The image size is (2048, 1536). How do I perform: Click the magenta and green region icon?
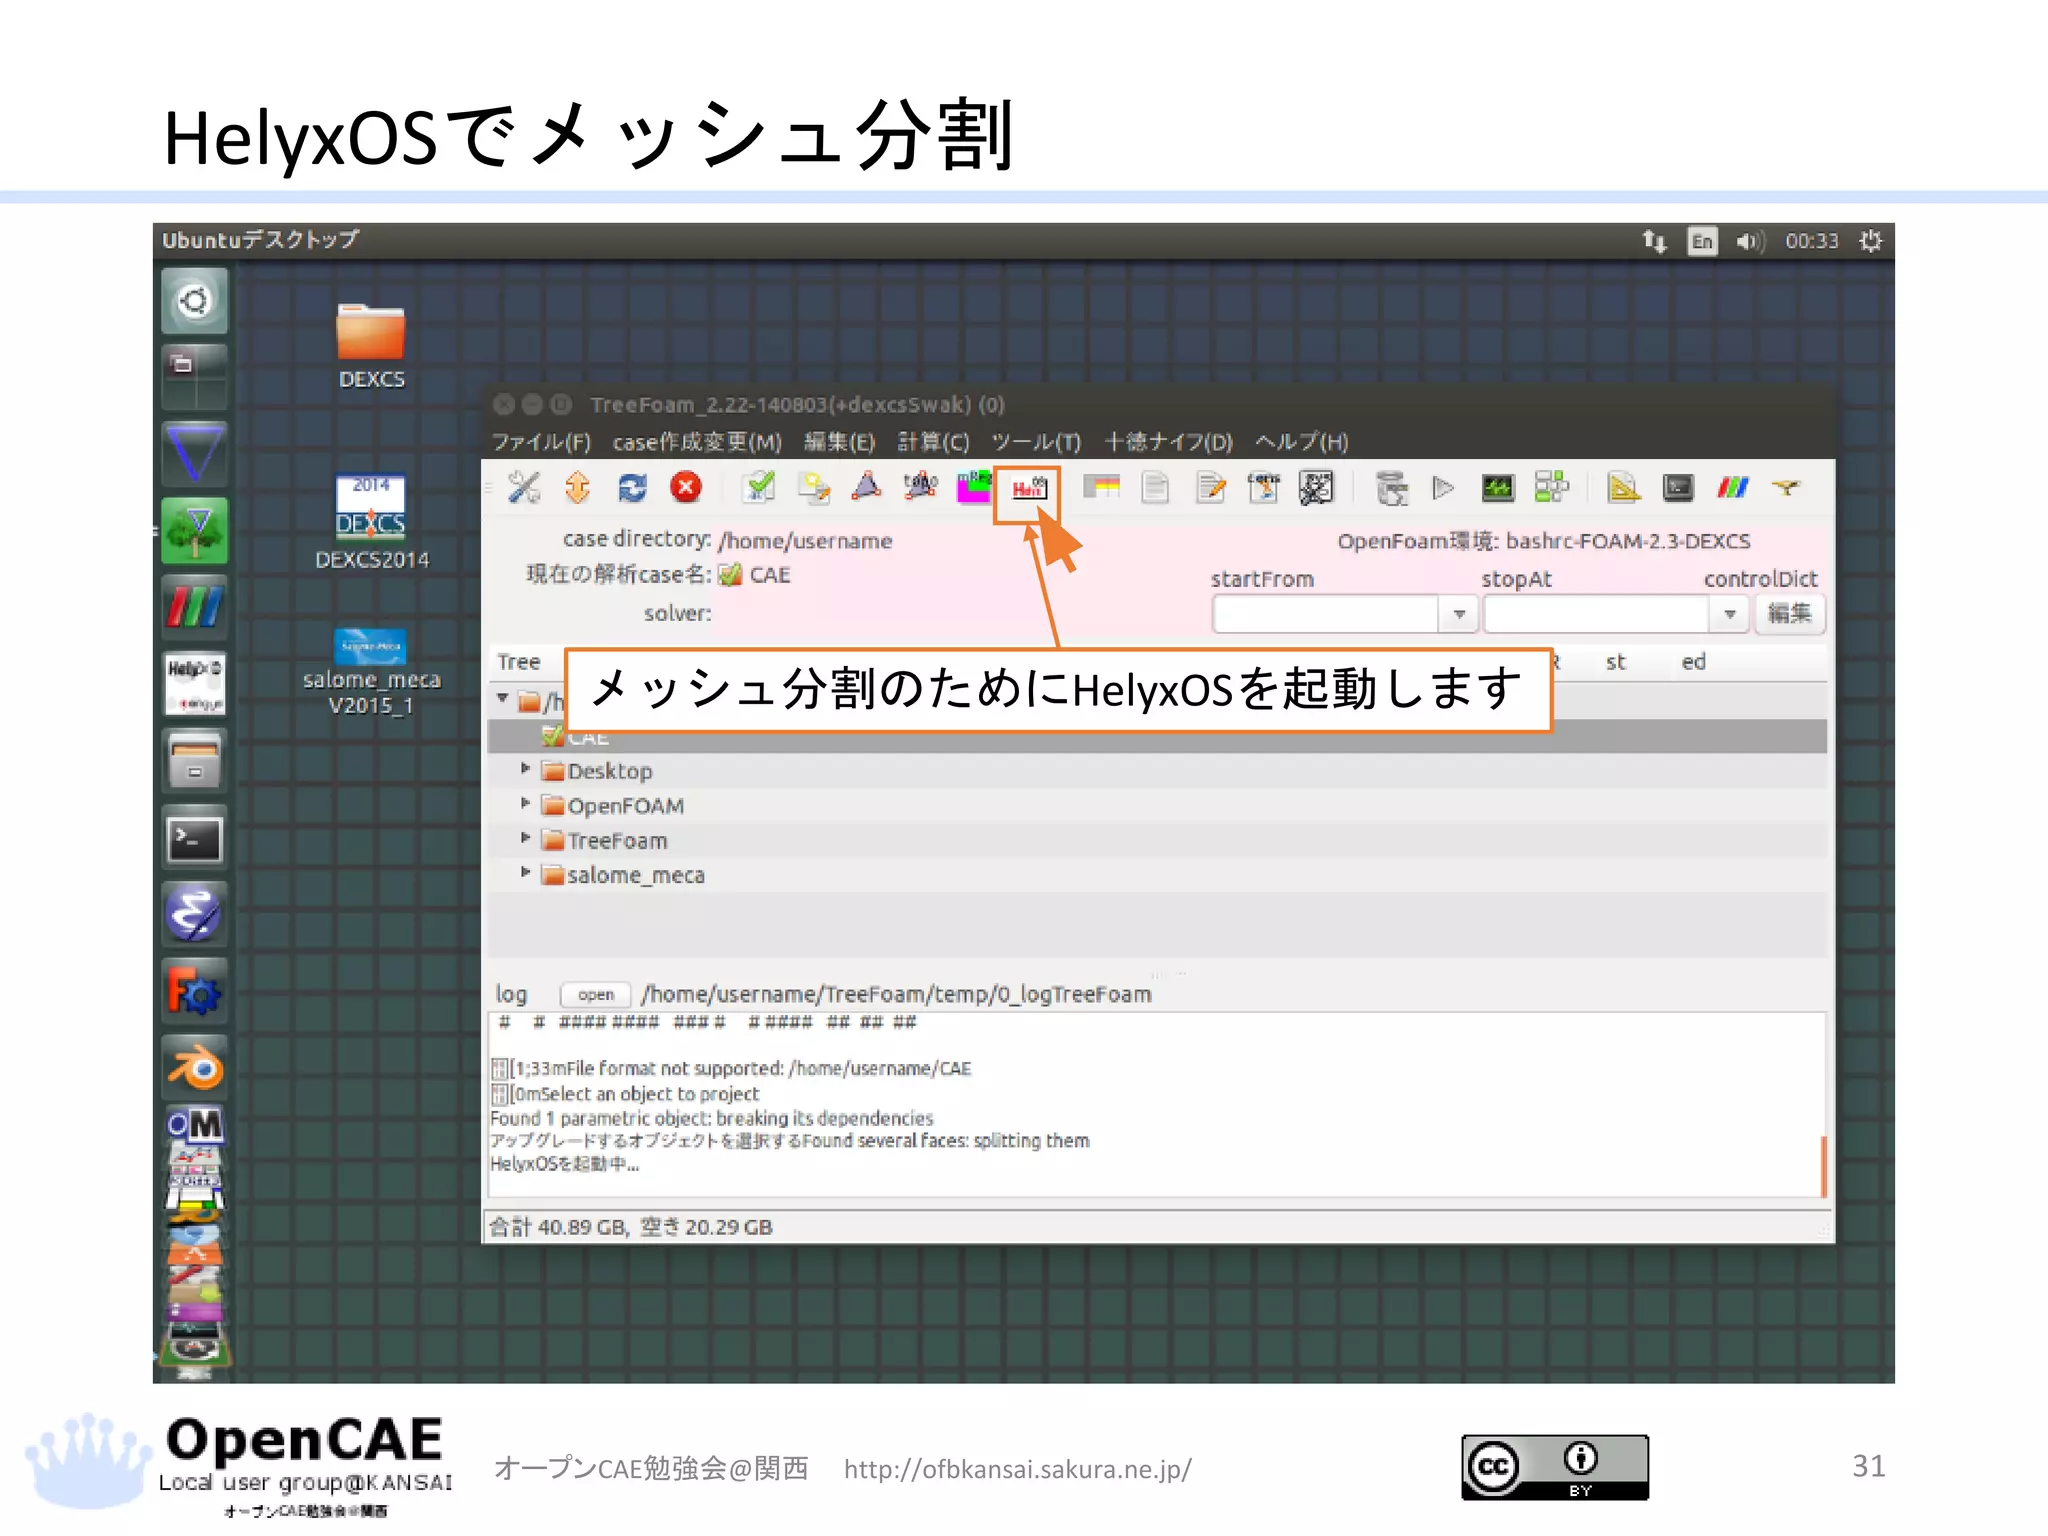tap(973, 487)
